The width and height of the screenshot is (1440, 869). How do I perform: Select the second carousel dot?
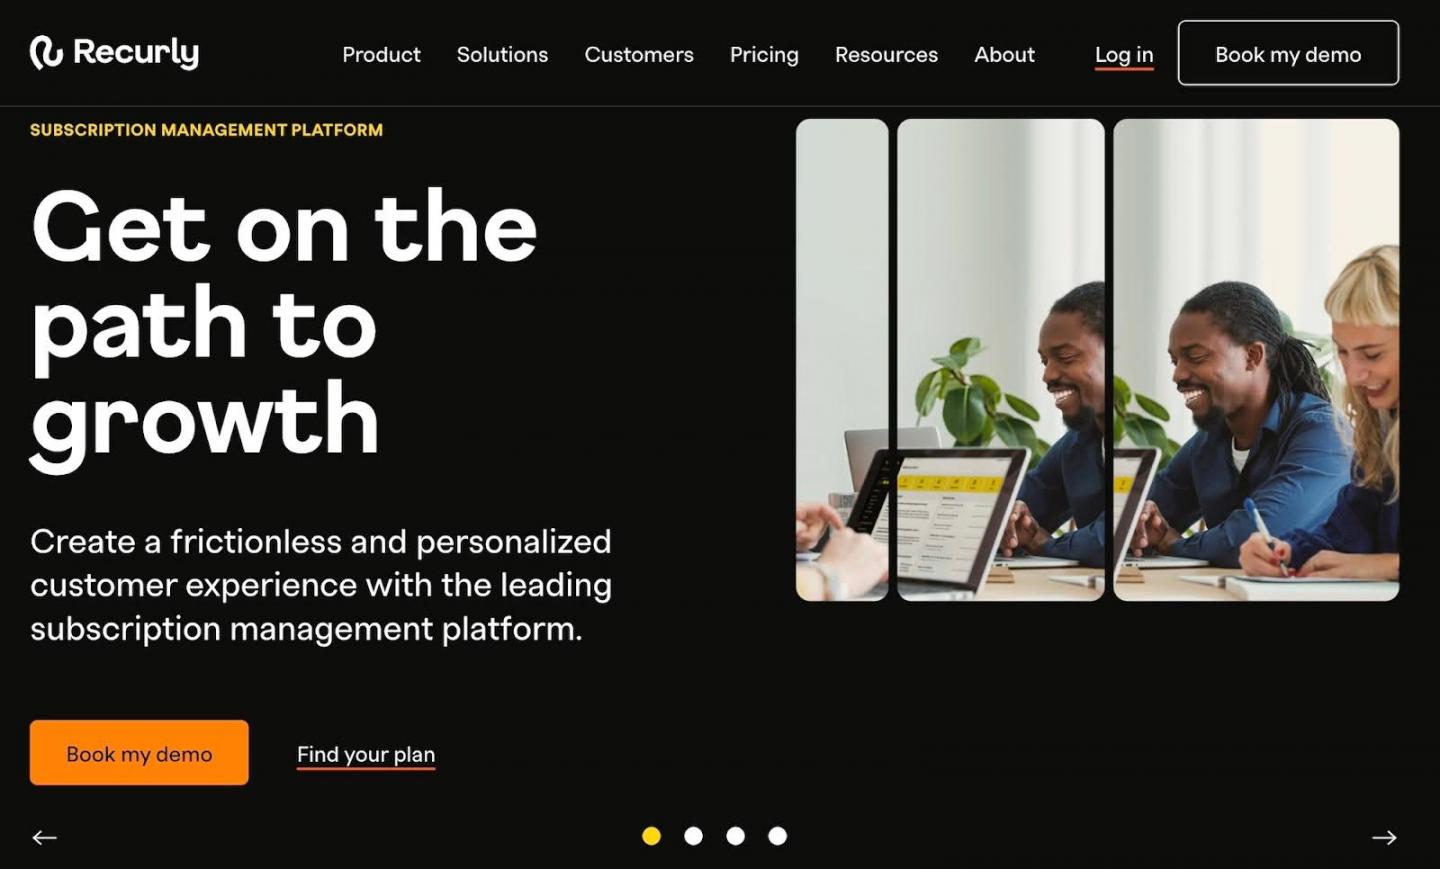pos(693,836)
